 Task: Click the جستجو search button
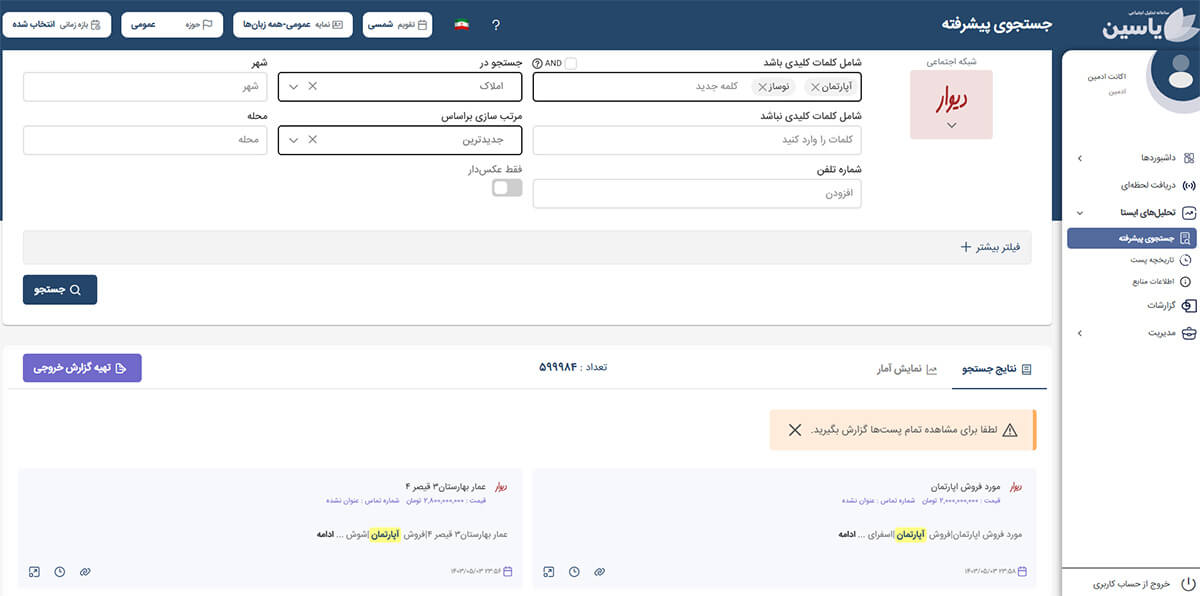pos(60,290)
